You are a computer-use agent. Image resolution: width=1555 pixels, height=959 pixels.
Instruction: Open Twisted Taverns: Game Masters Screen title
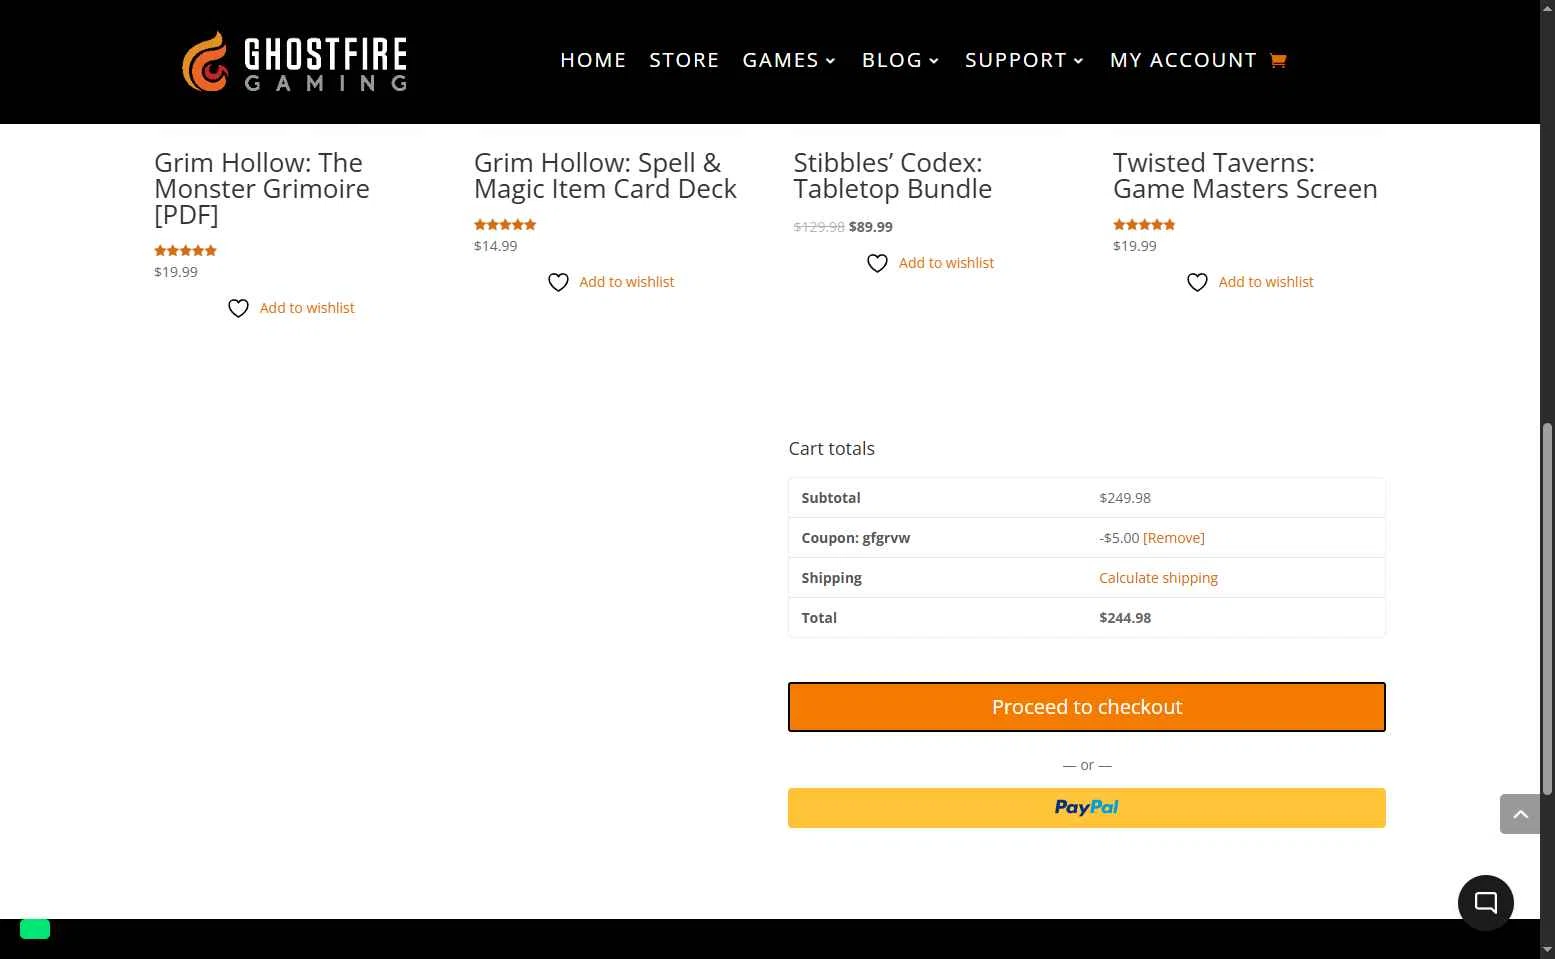coord(1245,176)
